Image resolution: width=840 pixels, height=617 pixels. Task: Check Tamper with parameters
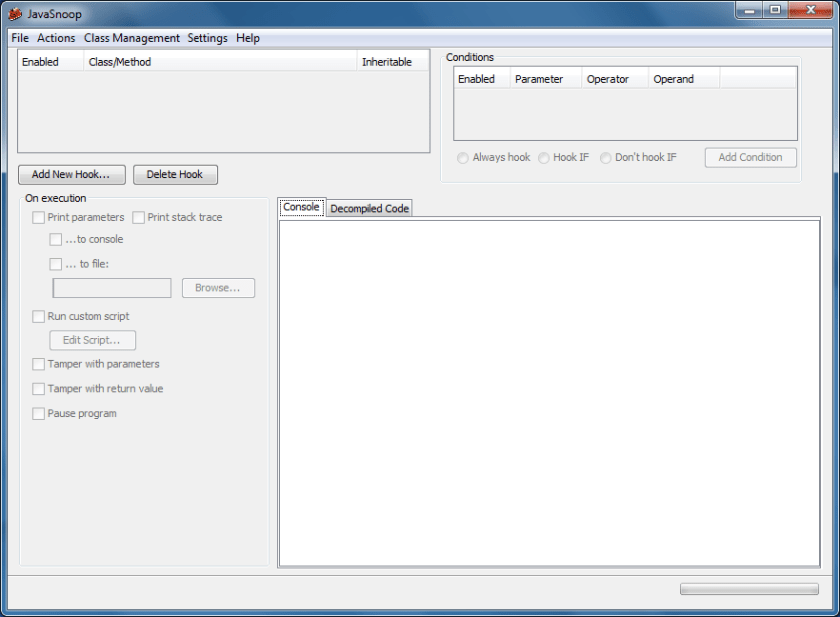pyautogui.click(x=38, y=364)
